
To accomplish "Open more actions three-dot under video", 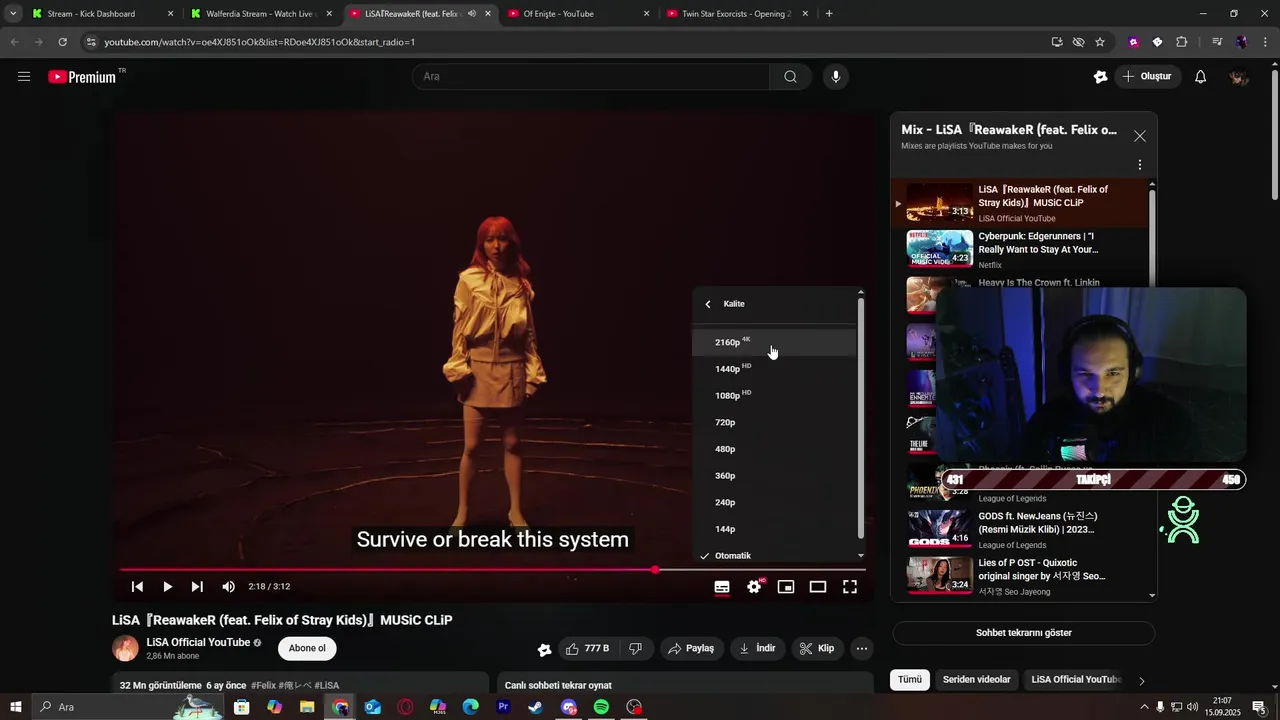I will [x=862, y=649].
